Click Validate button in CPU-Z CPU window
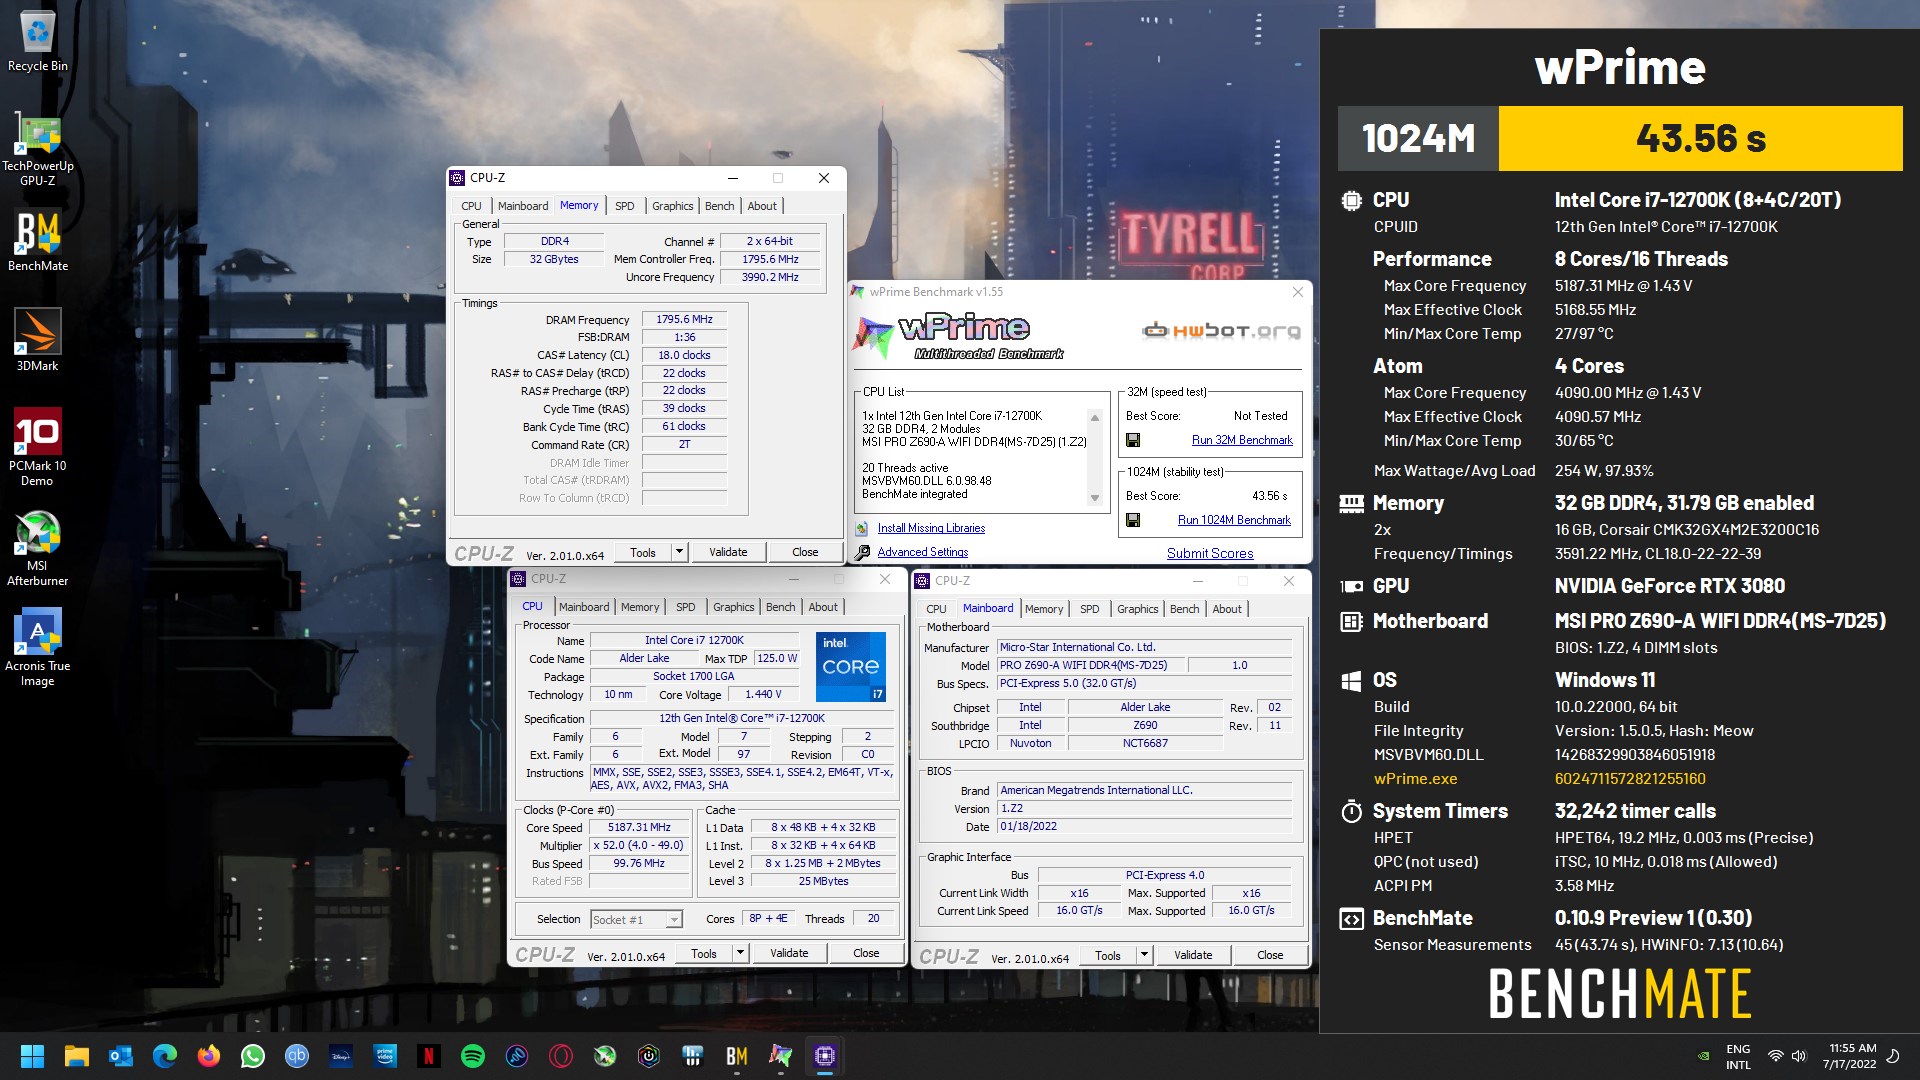The width and height of the screenshot is (1920, 1080). (789, 953)
